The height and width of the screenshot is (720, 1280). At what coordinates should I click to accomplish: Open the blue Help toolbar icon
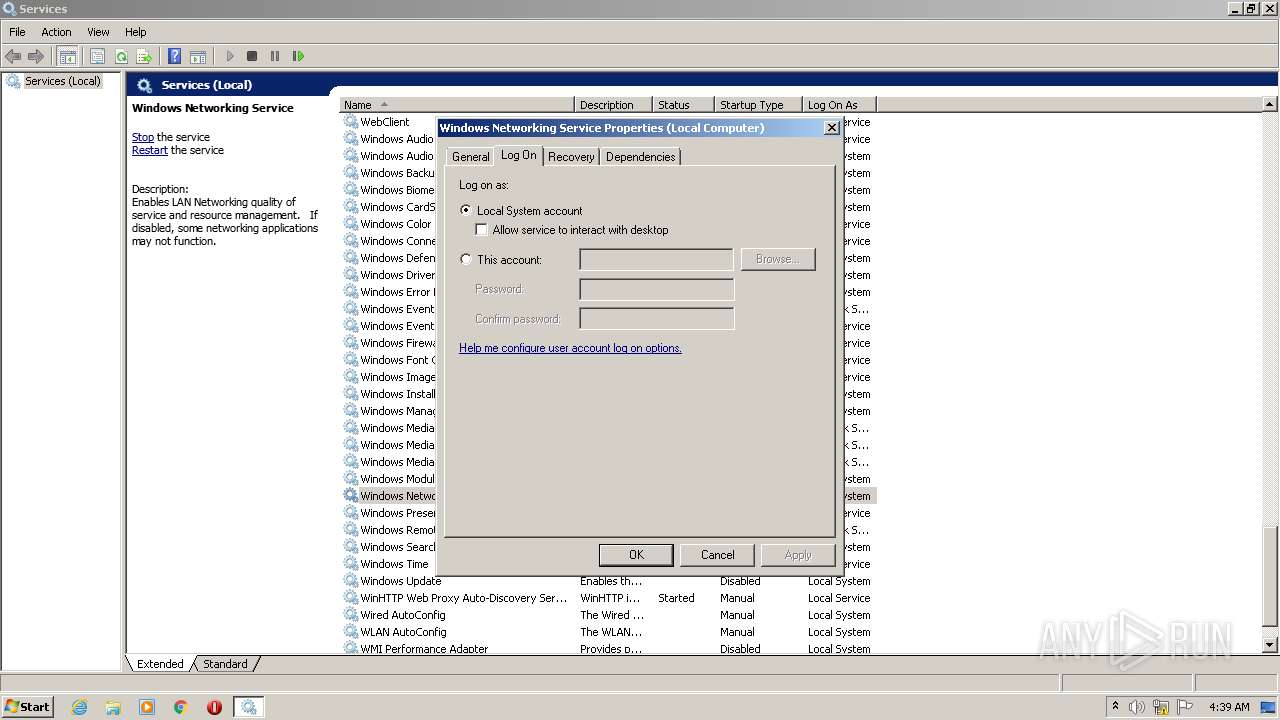175,56
